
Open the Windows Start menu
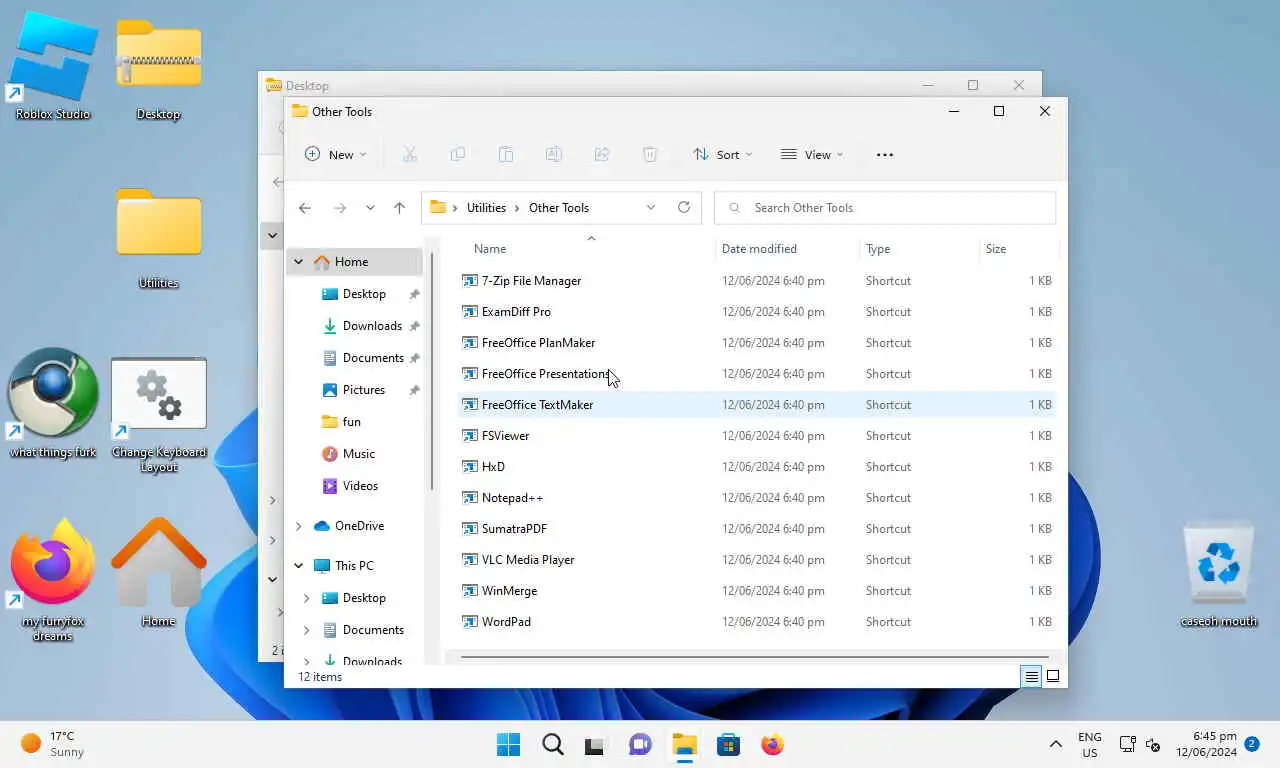(x=508, y=744)
